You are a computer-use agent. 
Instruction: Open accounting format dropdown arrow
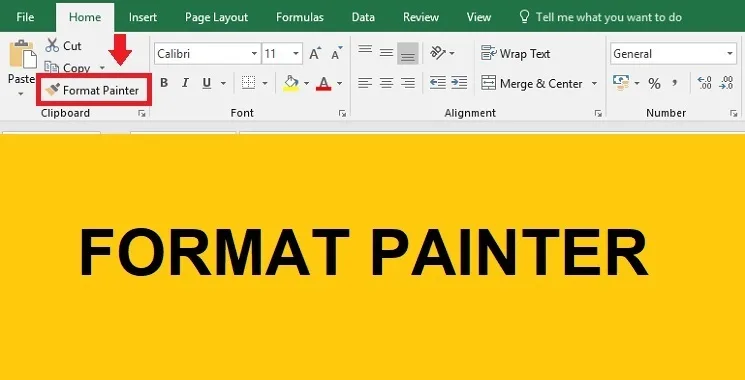637,84
